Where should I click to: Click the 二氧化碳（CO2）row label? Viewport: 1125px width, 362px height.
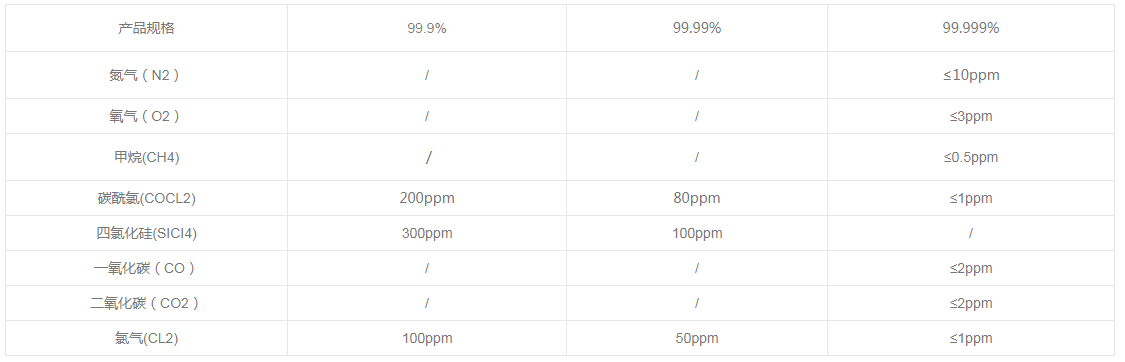[x=146, y=303]
